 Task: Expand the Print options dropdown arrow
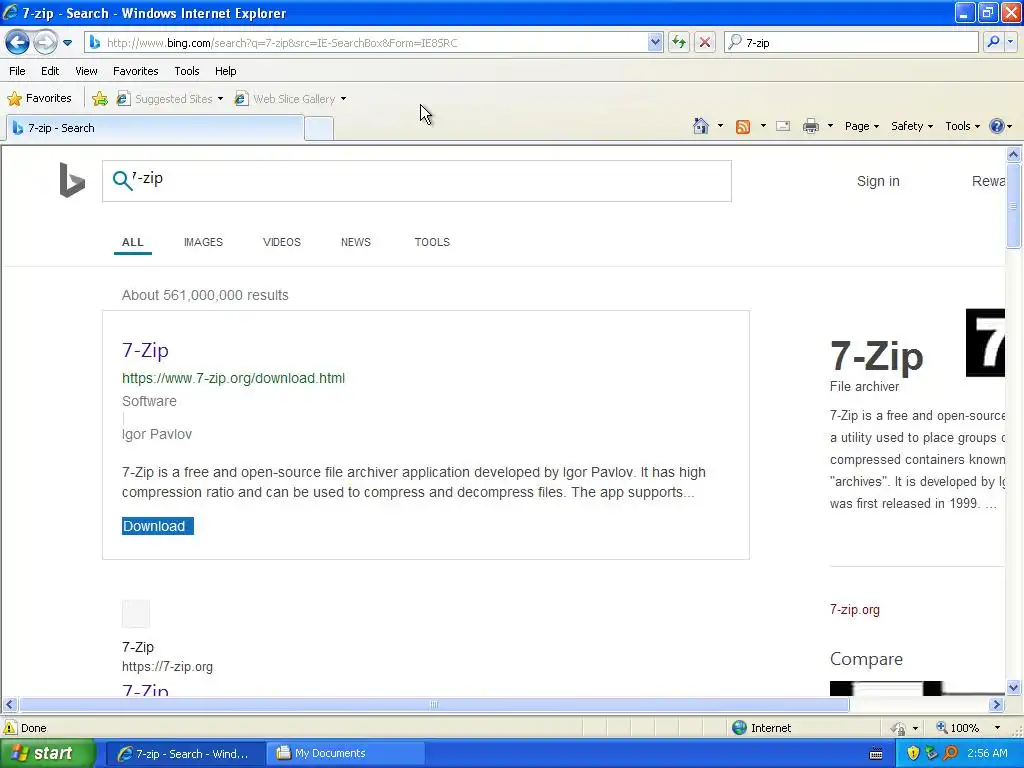(x=830, y=126)
